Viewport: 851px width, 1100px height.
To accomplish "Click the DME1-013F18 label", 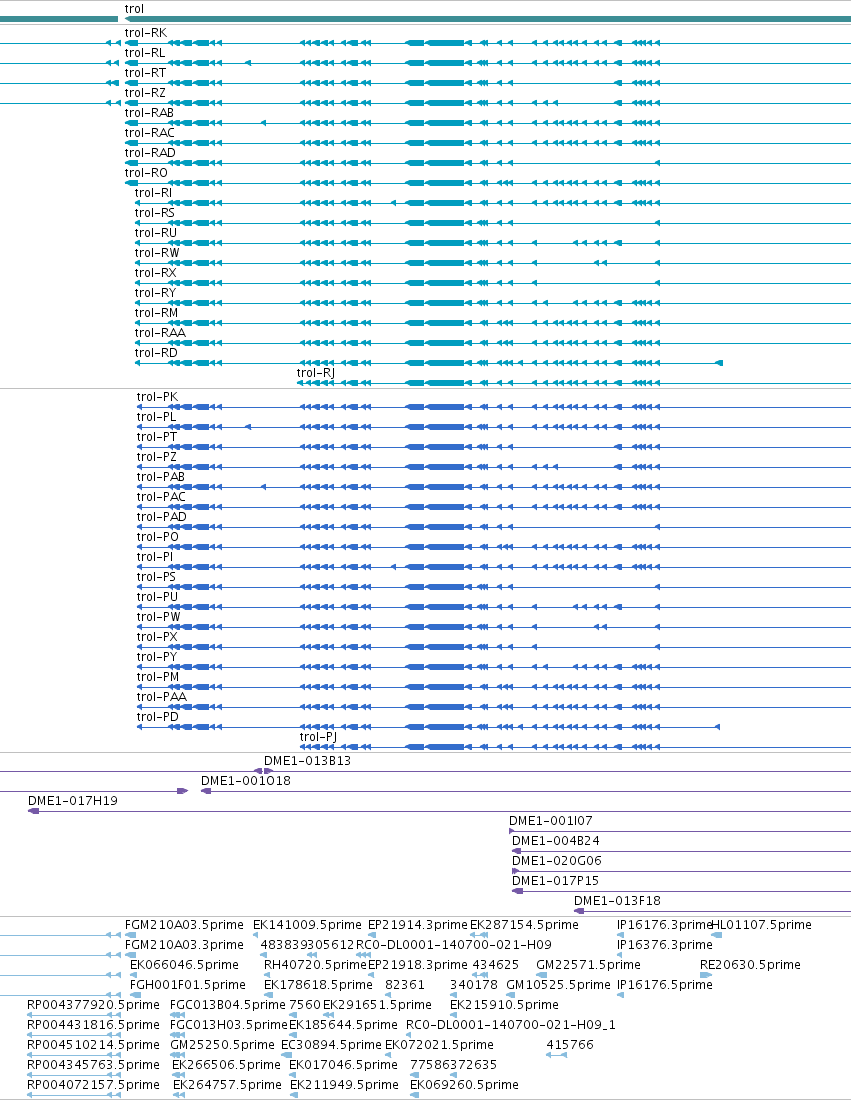I will (x=617, y=901).
